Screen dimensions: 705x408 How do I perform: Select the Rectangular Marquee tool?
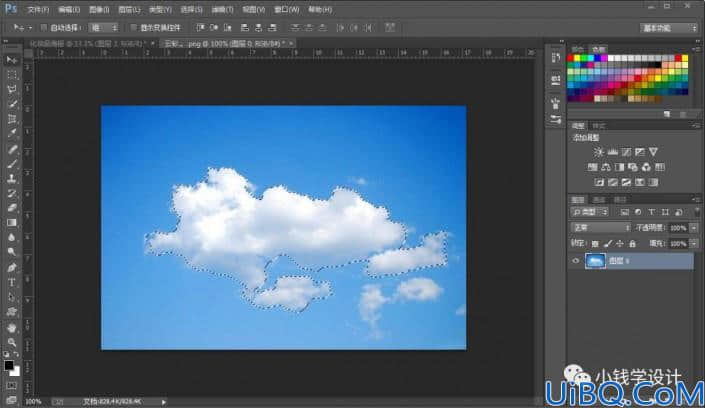(12, 75)
